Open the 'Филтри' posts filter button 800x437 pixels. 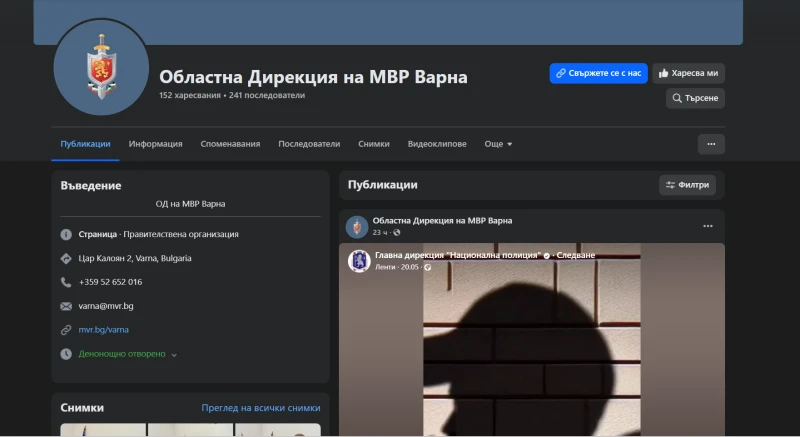[x=687, y=185]
